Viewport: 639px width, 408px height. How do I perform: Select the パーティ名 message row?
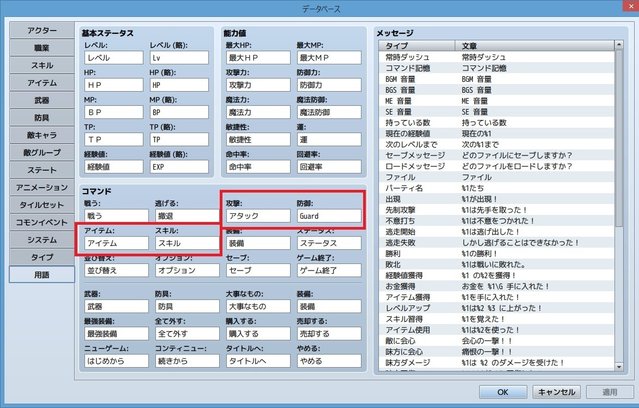496,188
